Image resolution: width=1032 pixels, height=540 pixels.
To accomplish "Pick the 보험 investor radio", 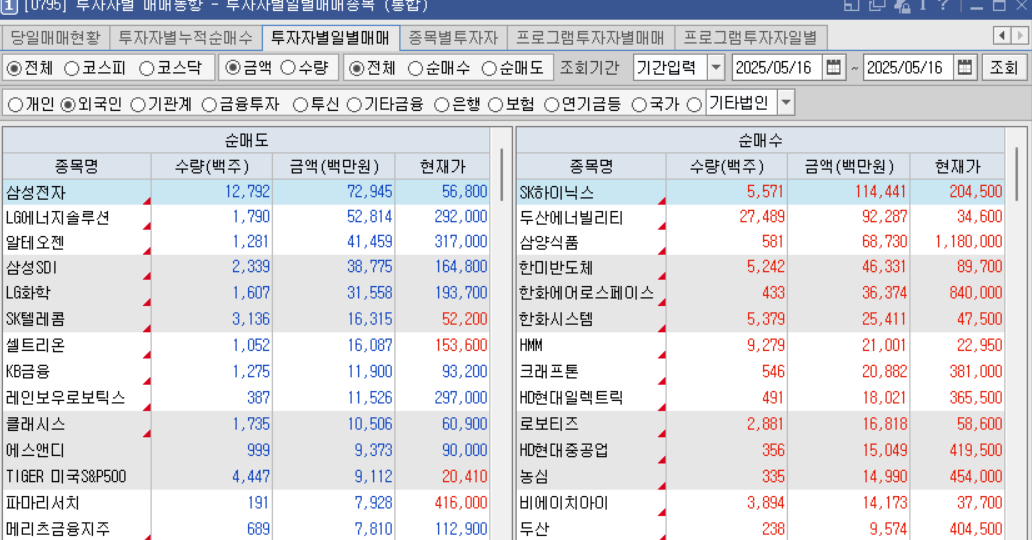I will [496, 105].
